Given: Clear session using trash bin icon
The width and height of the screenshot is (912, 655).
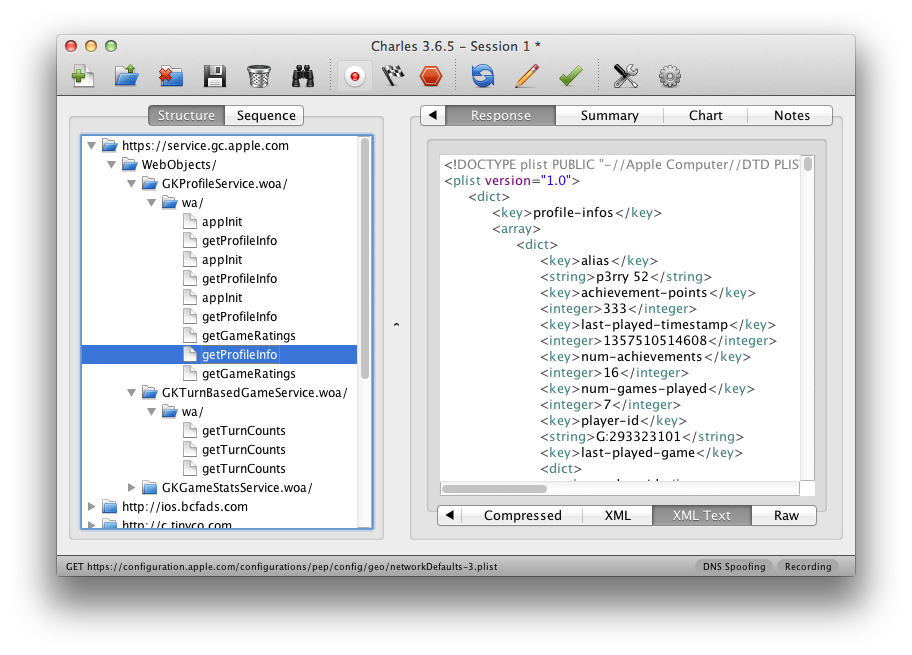Looking at the screenshot, I should (259, 76).
